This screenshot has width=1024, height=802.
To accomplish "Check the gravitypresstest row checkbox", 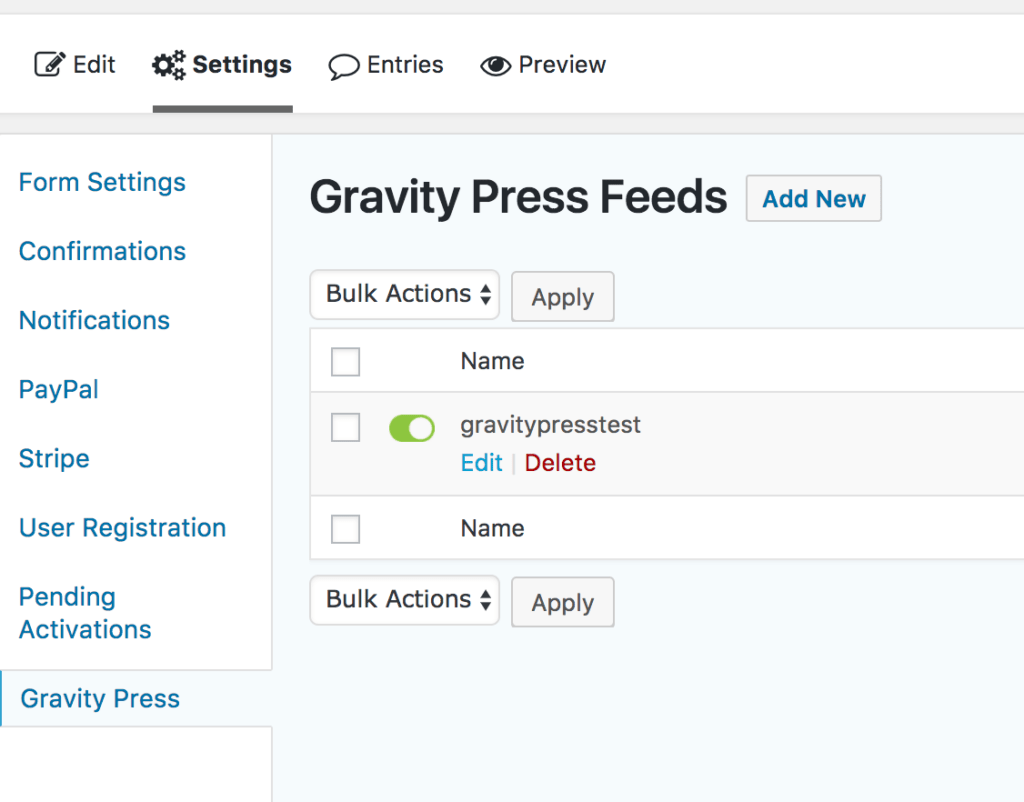I will click(345, 428).
